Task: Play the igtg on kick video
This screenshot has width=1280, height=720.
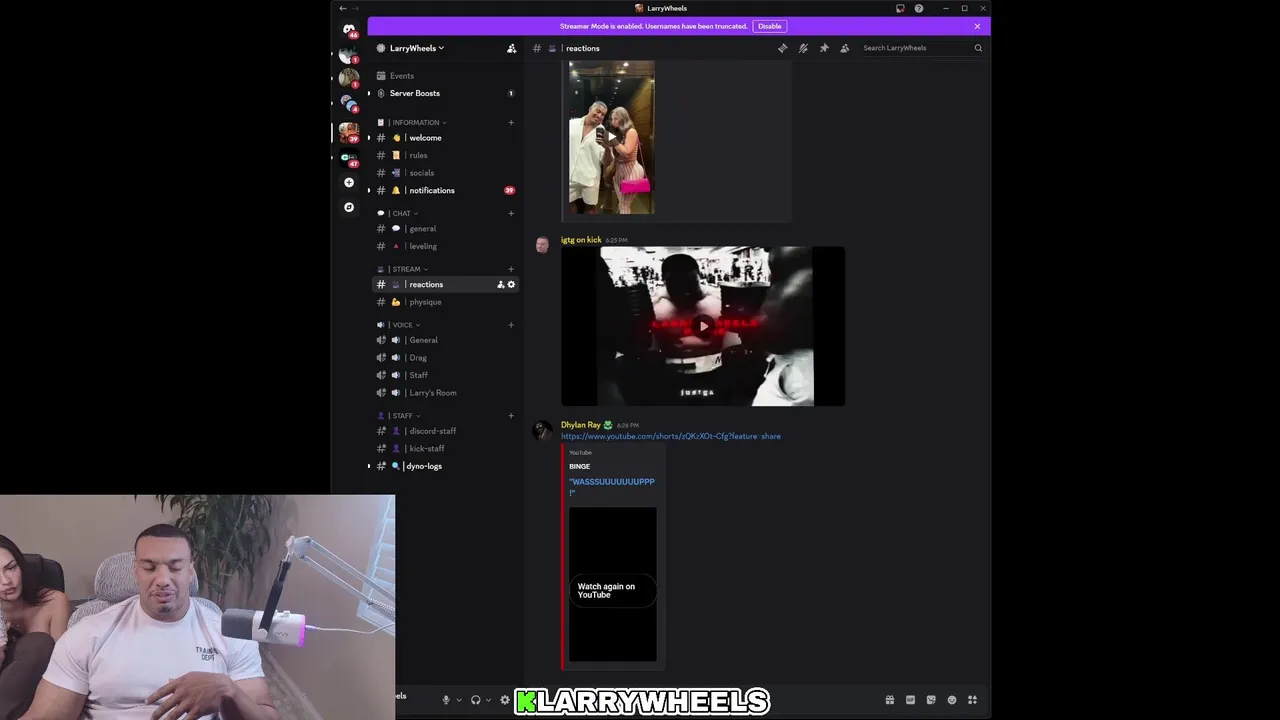Action: point(703,326)
